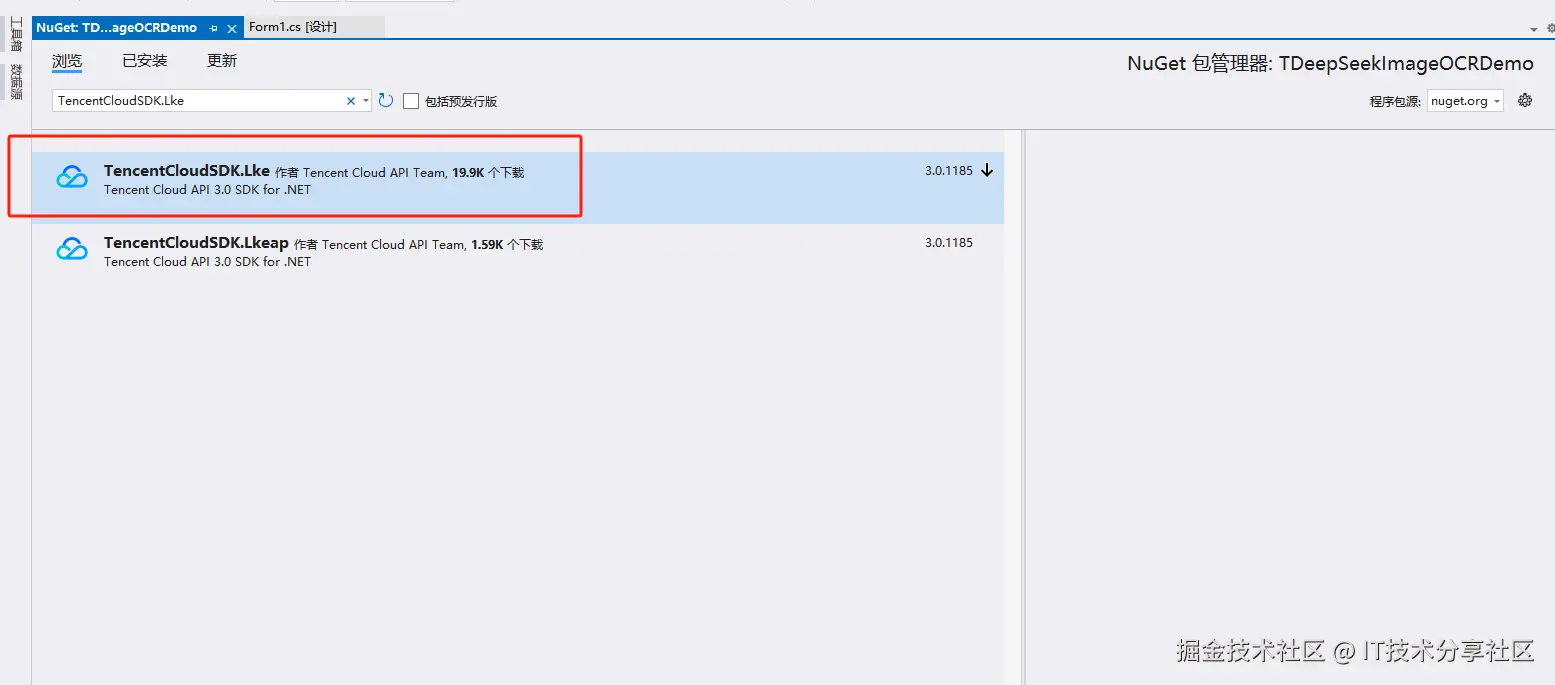Click the TencentCloudSDK.Lke cloud package icon
This screenshot has height=685, width=1555.
[72, 178]
